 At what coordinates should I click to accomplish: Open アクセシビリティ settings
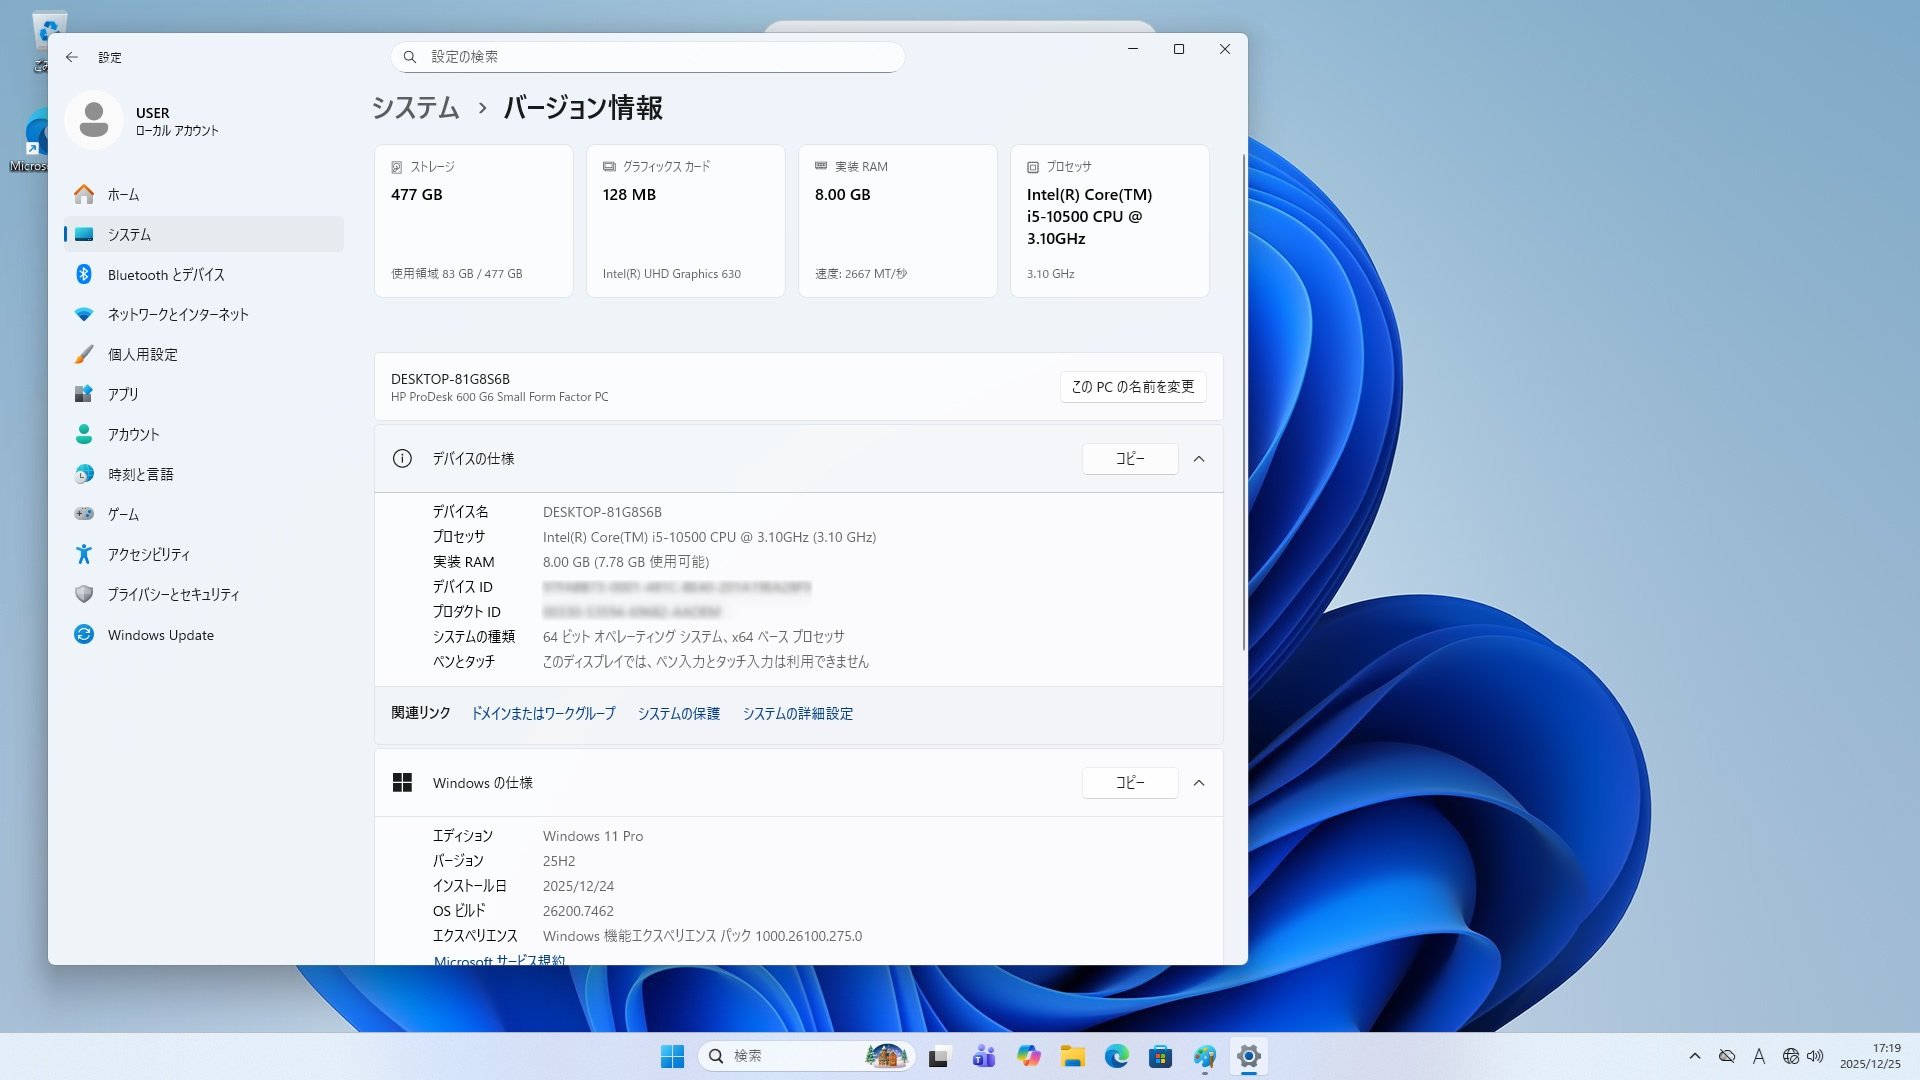tap(148, 554)
